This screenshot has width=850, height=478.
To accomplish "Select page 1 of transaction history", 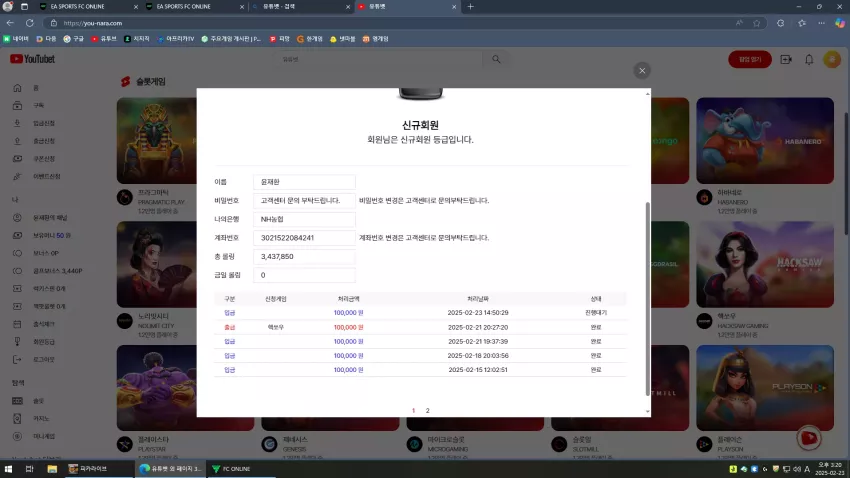I will (413, 411).
